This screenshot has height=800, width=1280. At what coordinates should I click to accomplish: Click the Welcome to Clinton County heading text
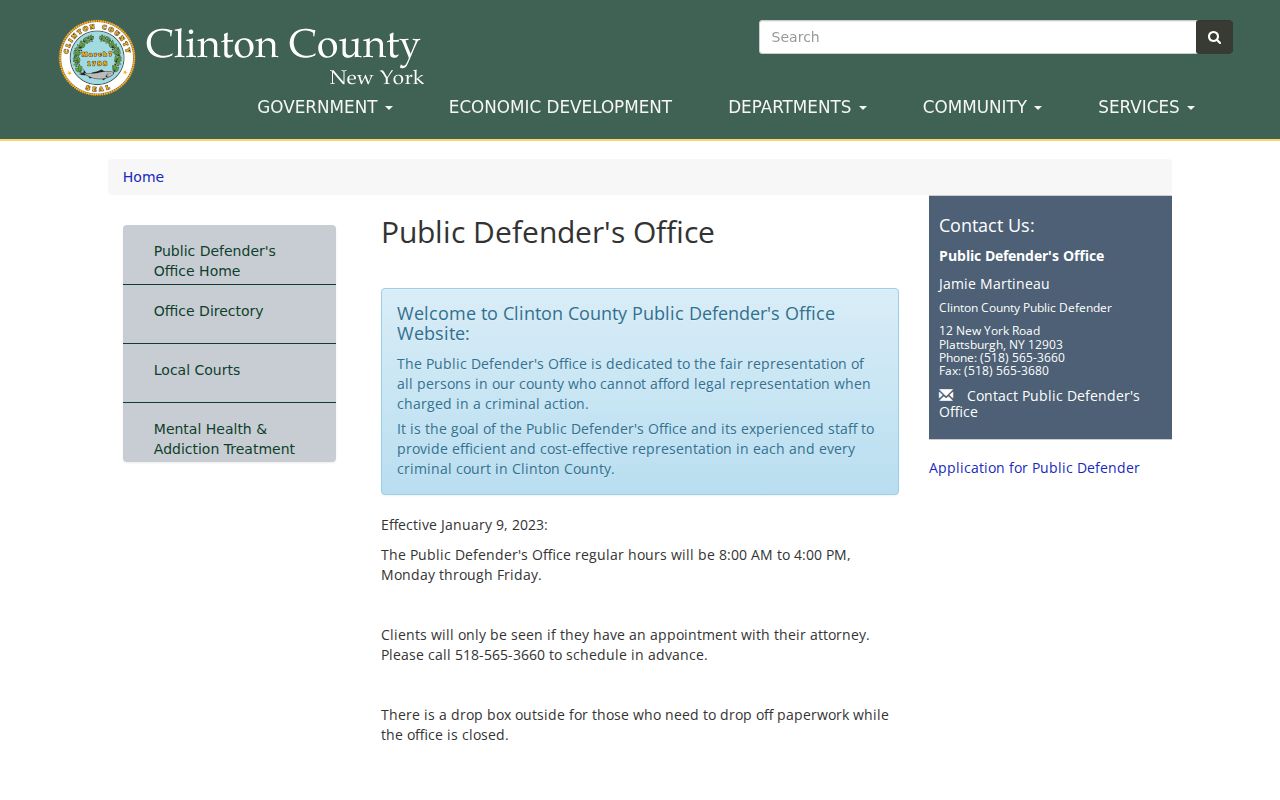[x=616, y=323]
